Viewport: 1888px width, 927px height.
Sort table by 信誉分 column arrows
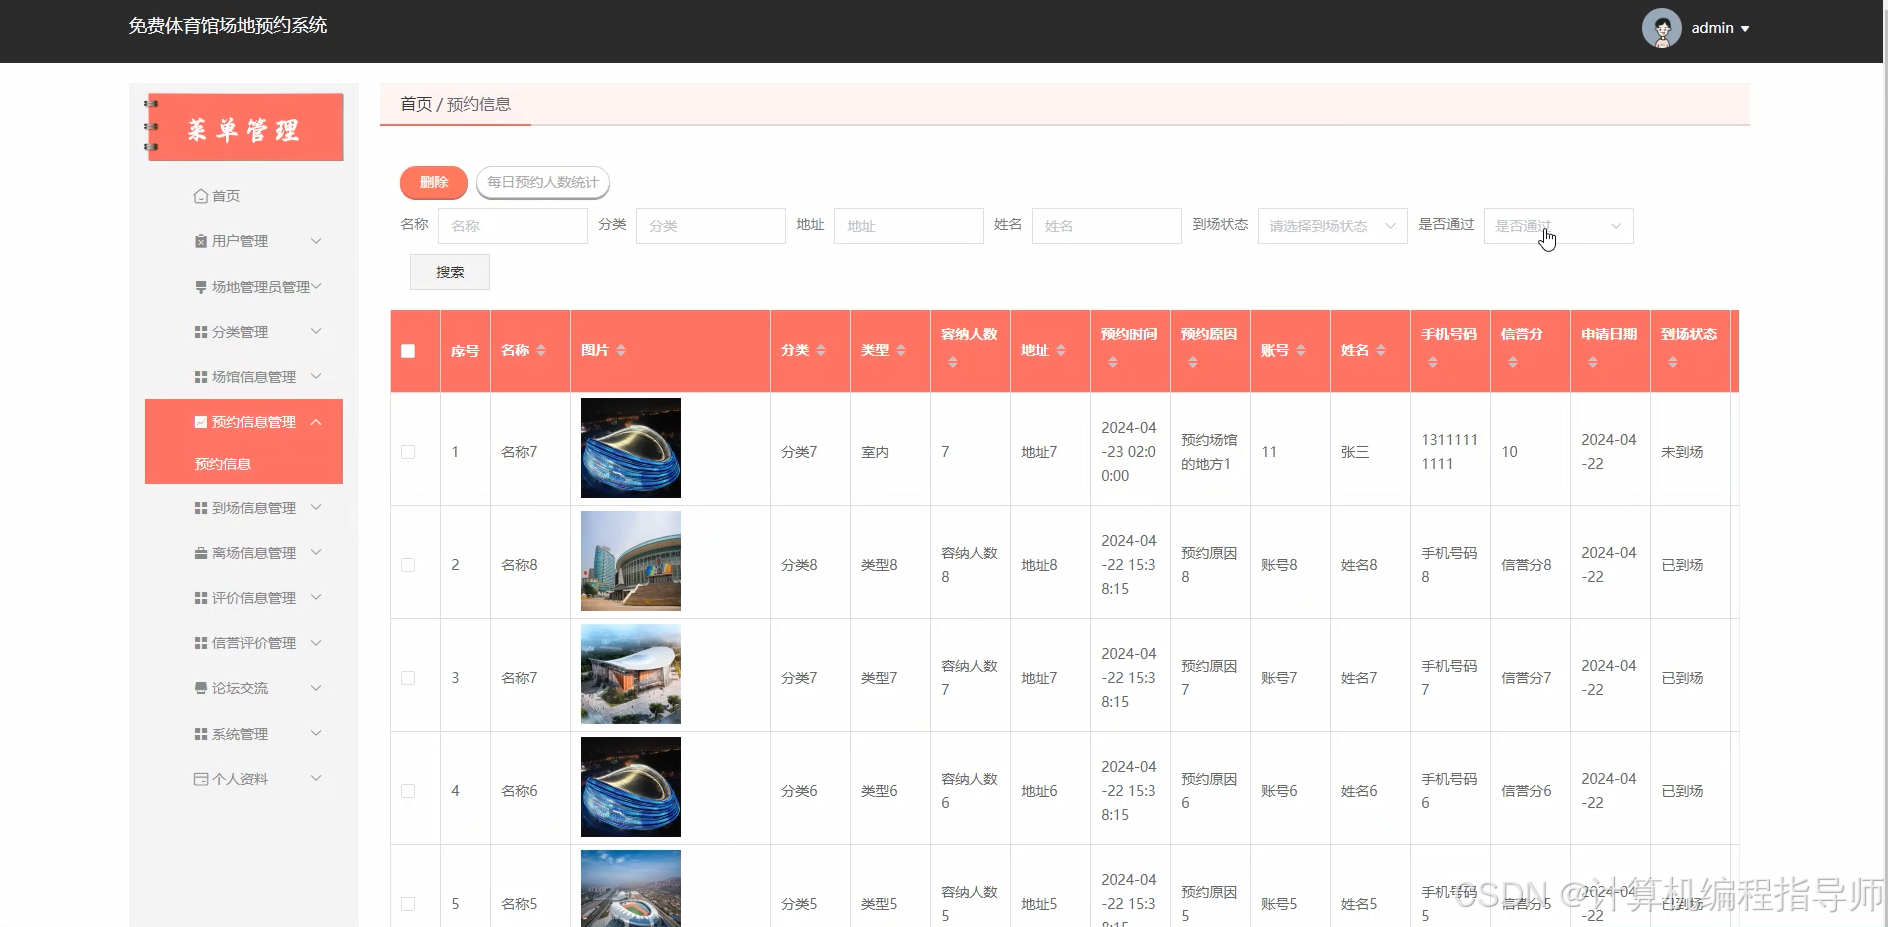(1513, 362)
